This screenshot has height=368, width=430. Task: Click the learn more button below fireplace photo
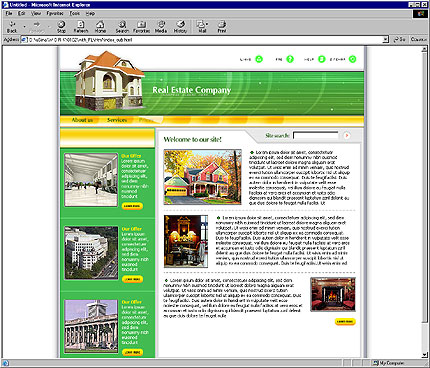click(345, 322)
